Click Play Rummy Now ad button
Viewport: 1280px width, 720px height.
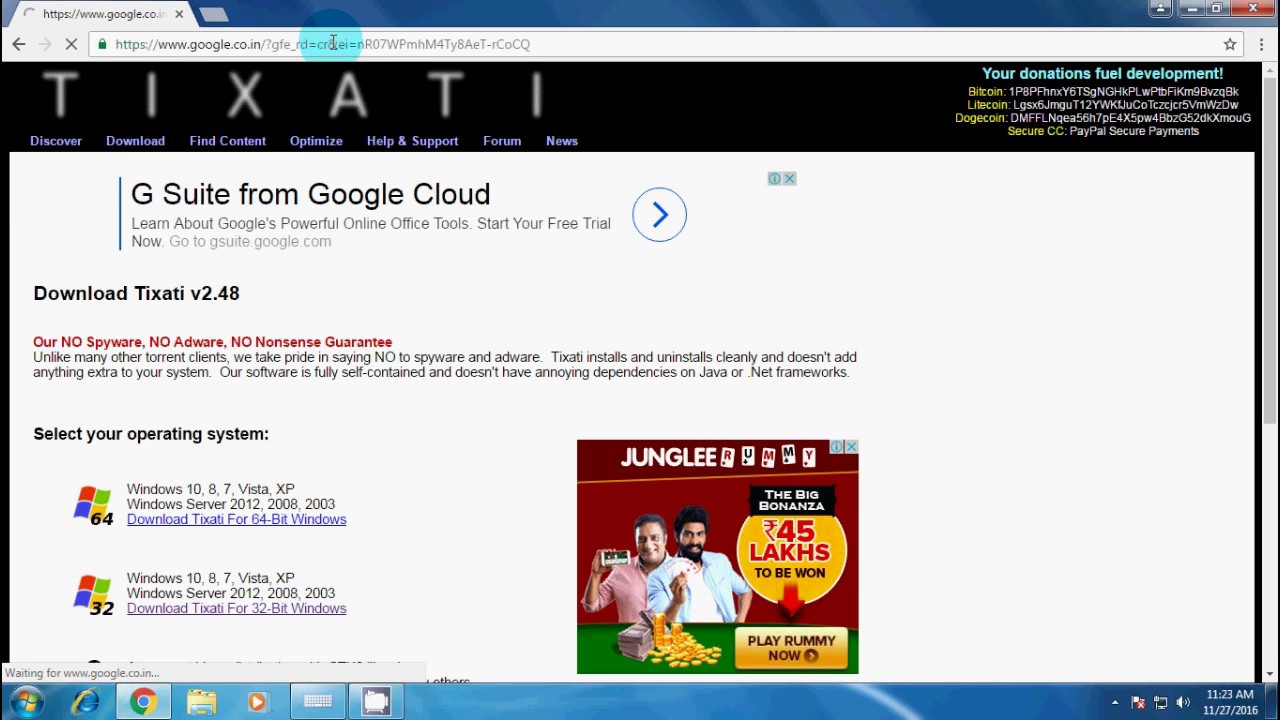pos(791,648)
